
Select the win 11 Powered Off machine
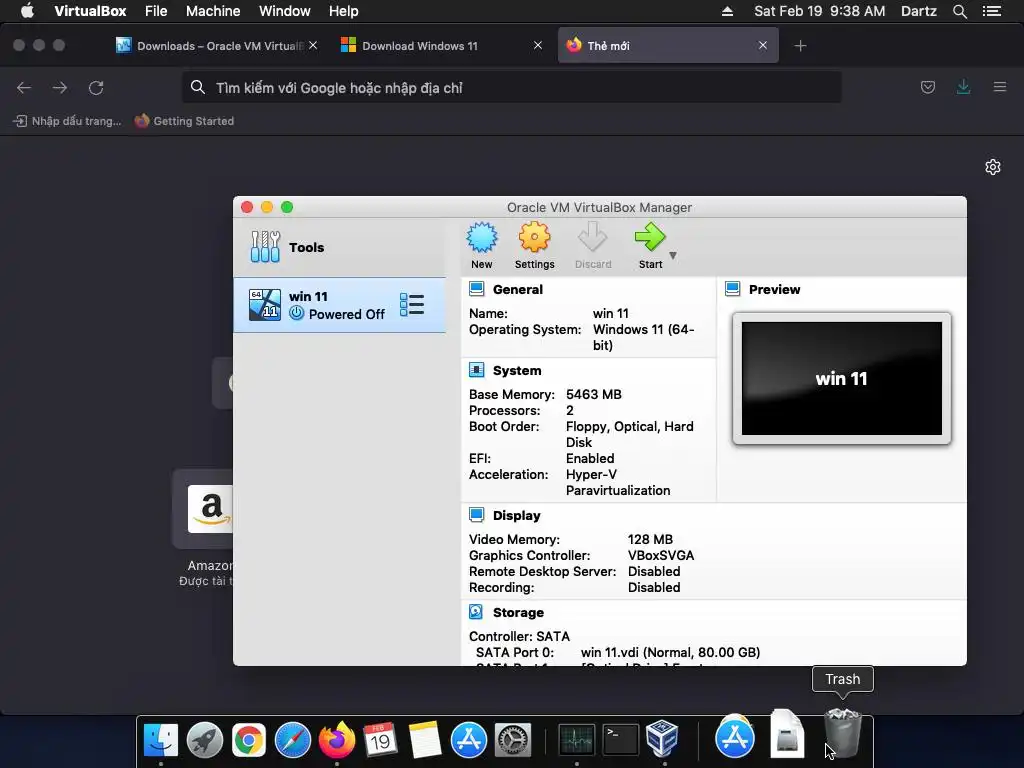tap(340, 305)
